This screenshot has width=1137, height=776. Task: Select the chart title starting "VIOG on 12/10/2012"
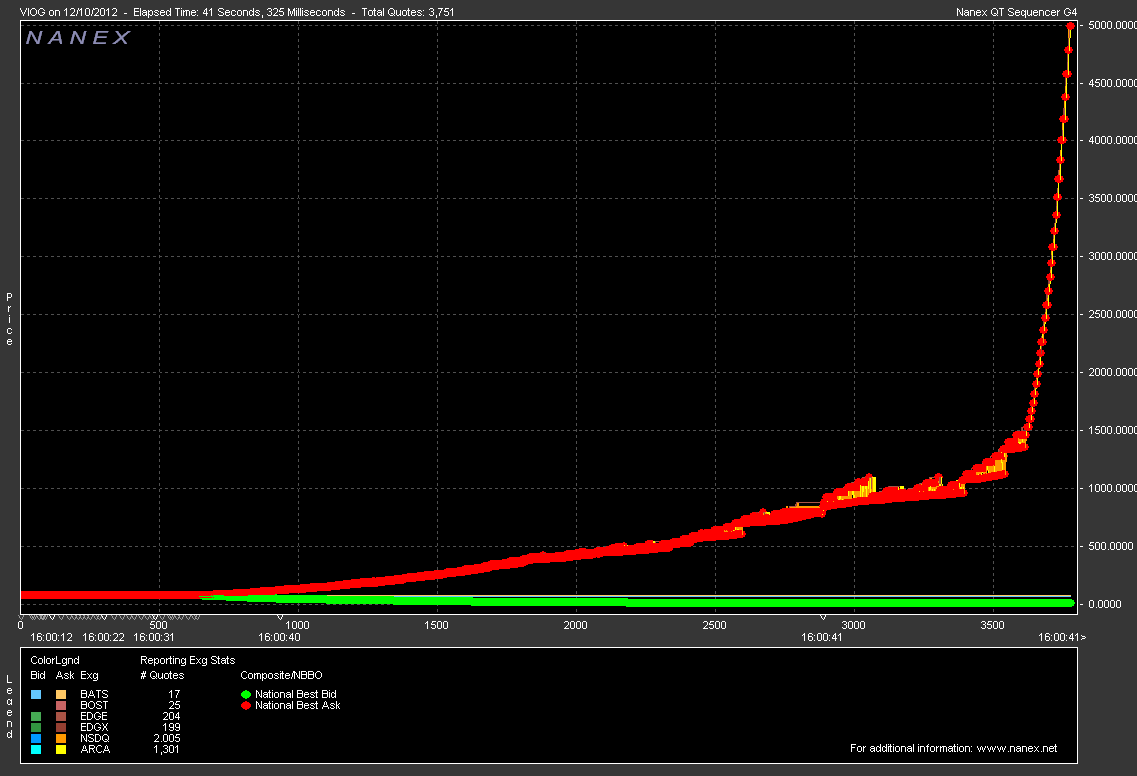click(237, 12)
